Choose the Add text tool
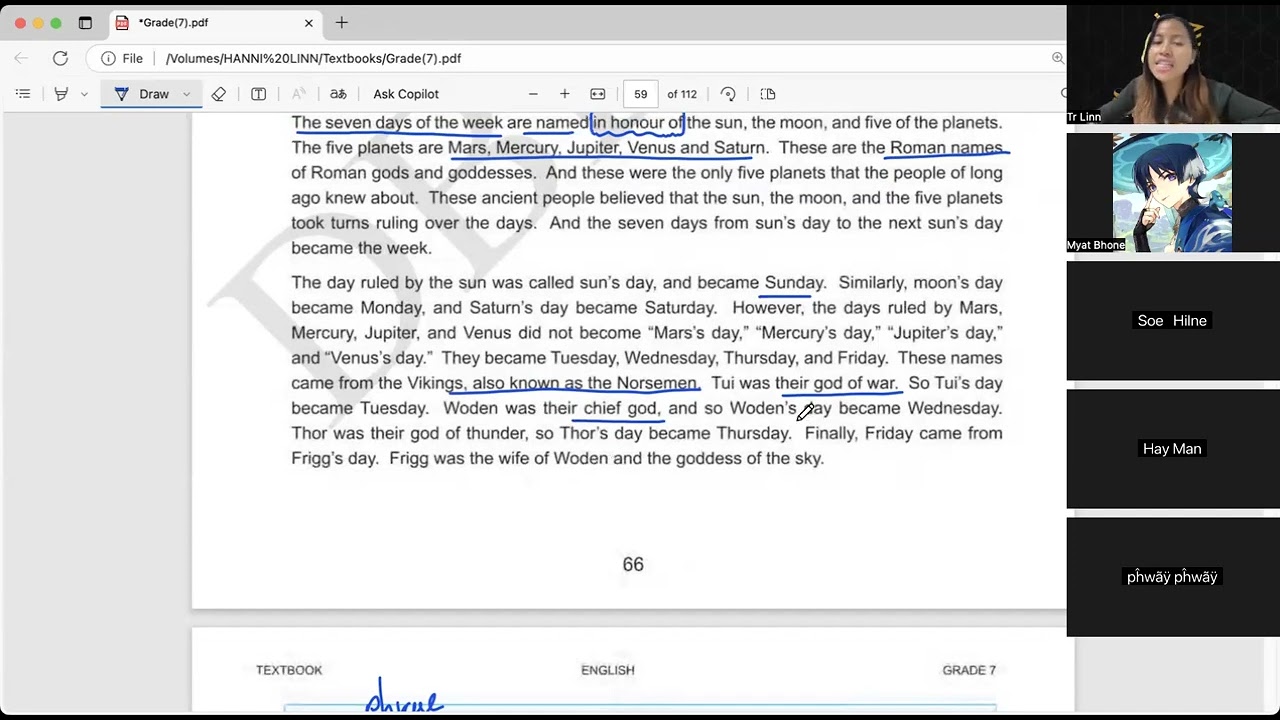Image resolution: width=1280 pixels, height=720 pixels. [258, 94]
